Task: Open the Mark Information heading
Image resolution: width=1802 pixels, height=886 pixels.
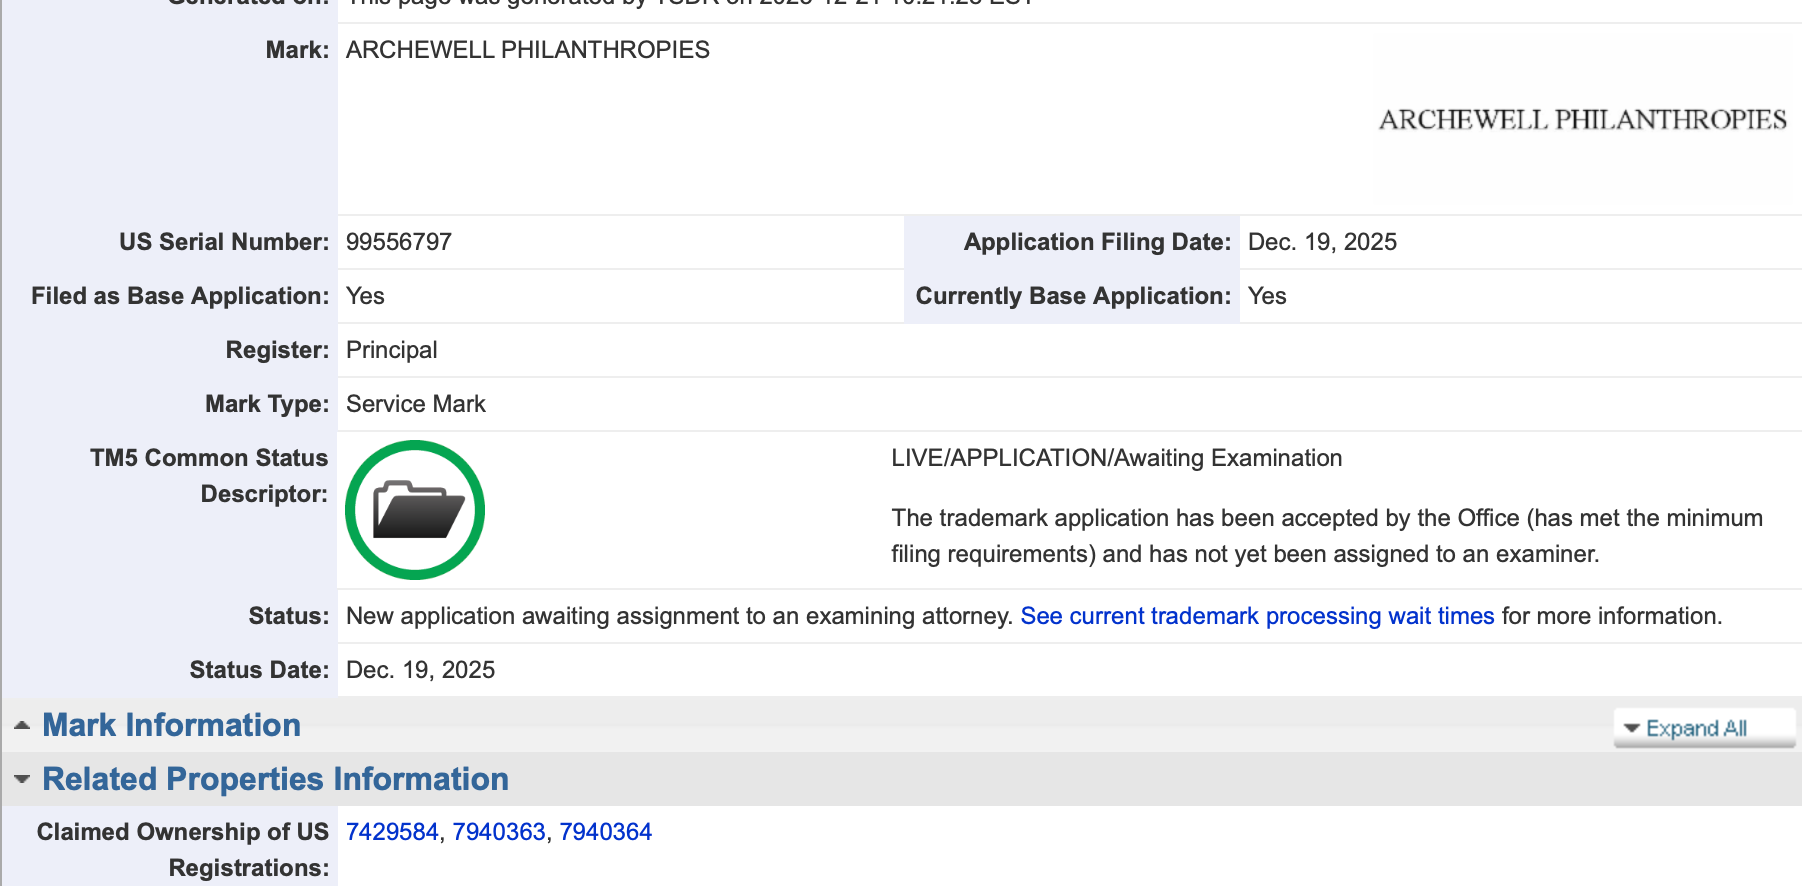Action: (x=171, y=725)
